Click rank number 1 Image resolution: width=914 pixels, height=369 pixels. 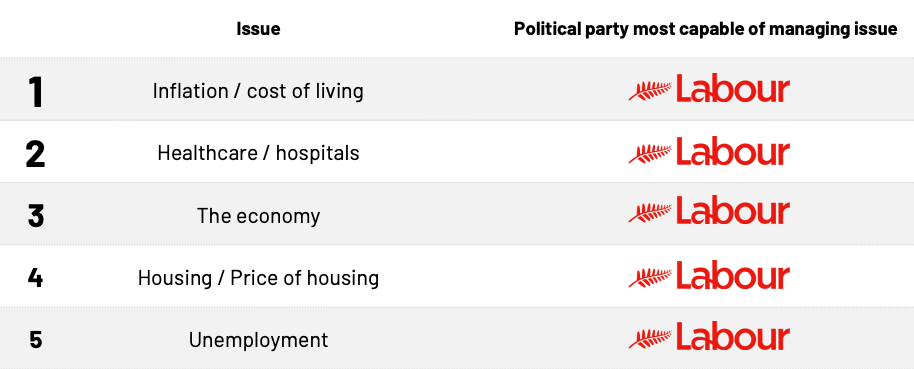point(36,92)
